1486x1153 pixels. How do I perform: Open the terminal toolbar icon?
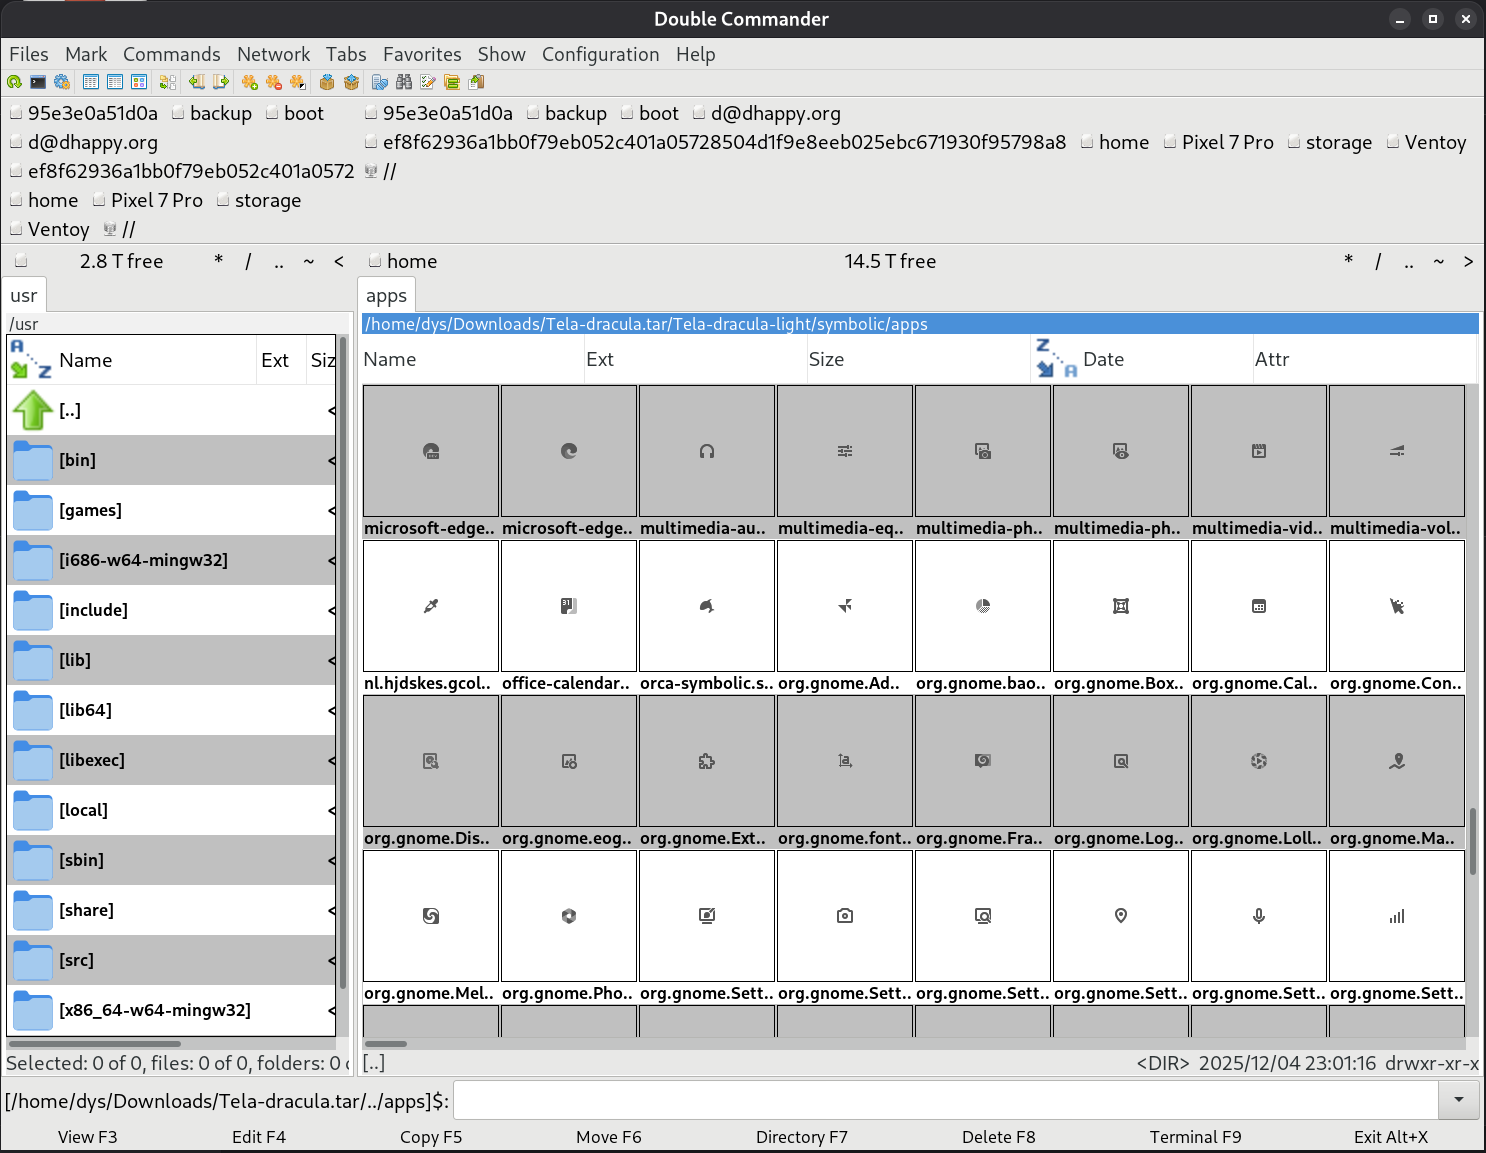38,82
